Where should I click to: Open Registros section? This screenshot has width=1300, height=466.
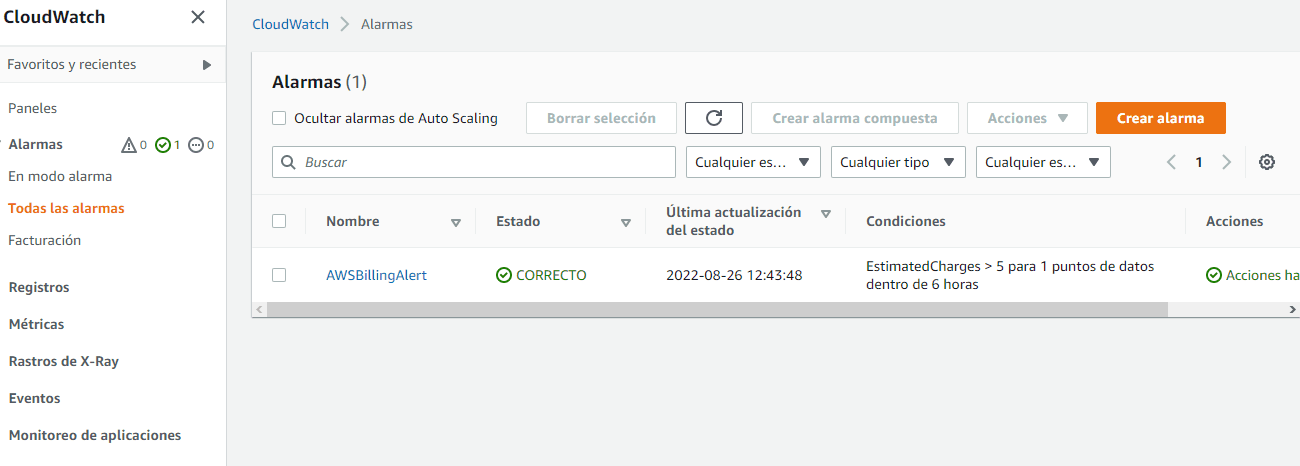[39, 287]
